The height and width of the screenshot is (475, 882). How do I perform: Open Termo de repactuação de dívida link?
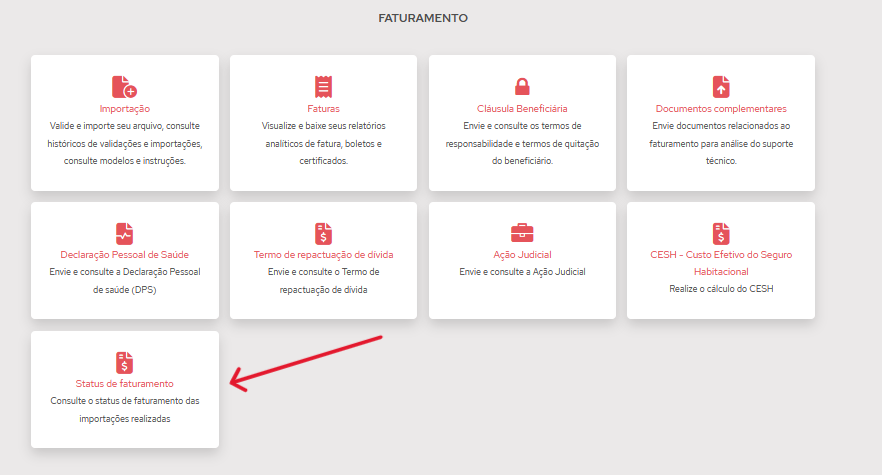tap(323, 254)
